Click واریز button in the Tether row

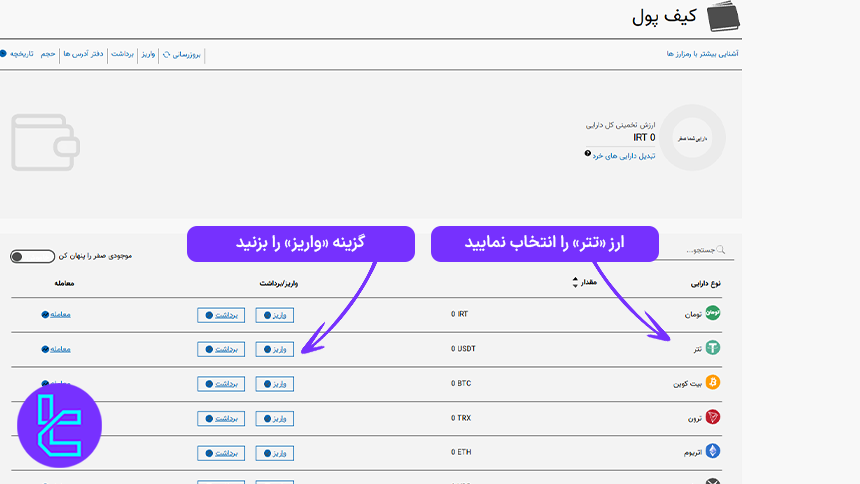pyautogui.click(x=274, y=349)
